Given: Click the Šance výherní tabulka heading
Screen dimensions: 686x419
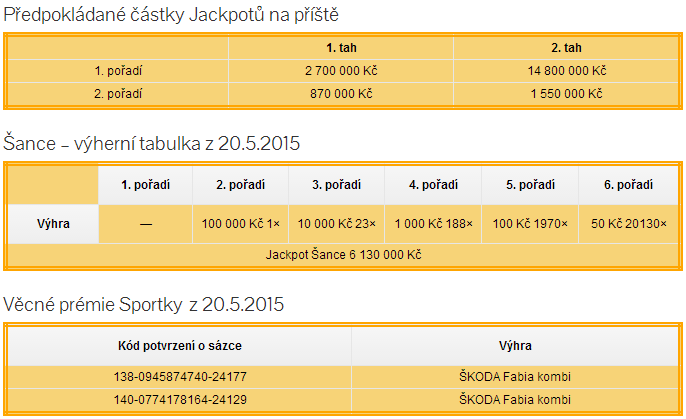Looking at the screenshot, I should [x=151, y=143].
